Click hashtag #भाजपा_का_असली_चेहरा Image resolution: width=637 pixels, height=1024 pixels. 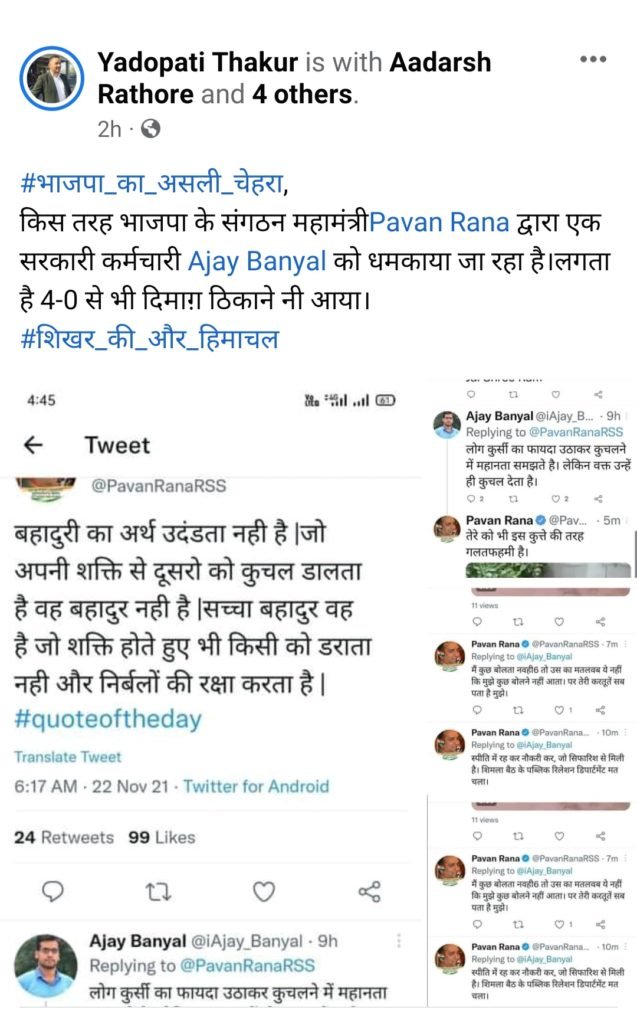click(152, 184)
